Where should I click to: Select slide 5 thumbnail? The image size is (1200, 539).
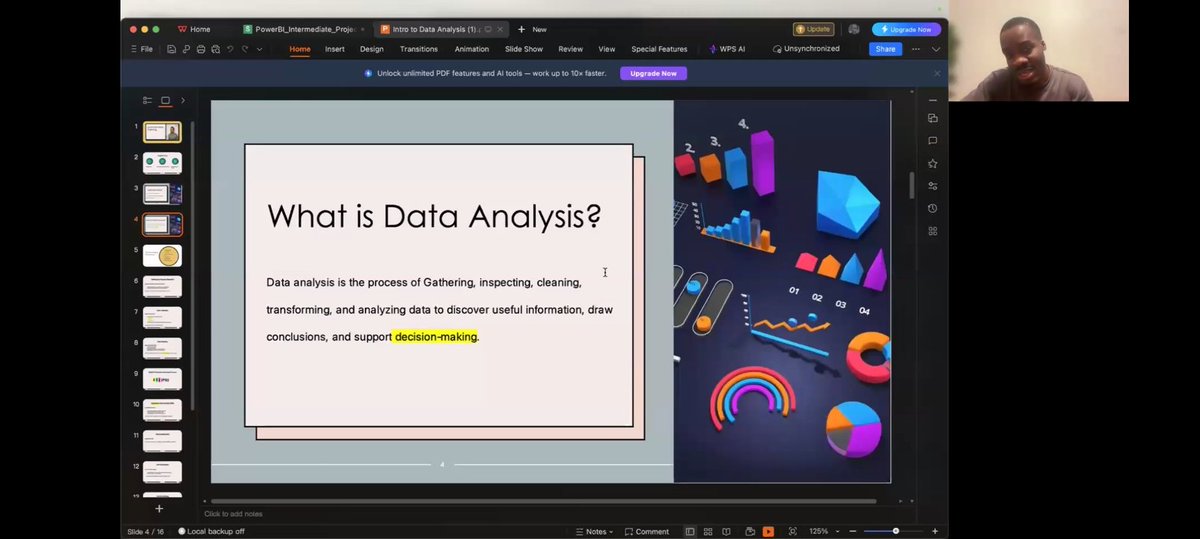click(x=162, y=256)
